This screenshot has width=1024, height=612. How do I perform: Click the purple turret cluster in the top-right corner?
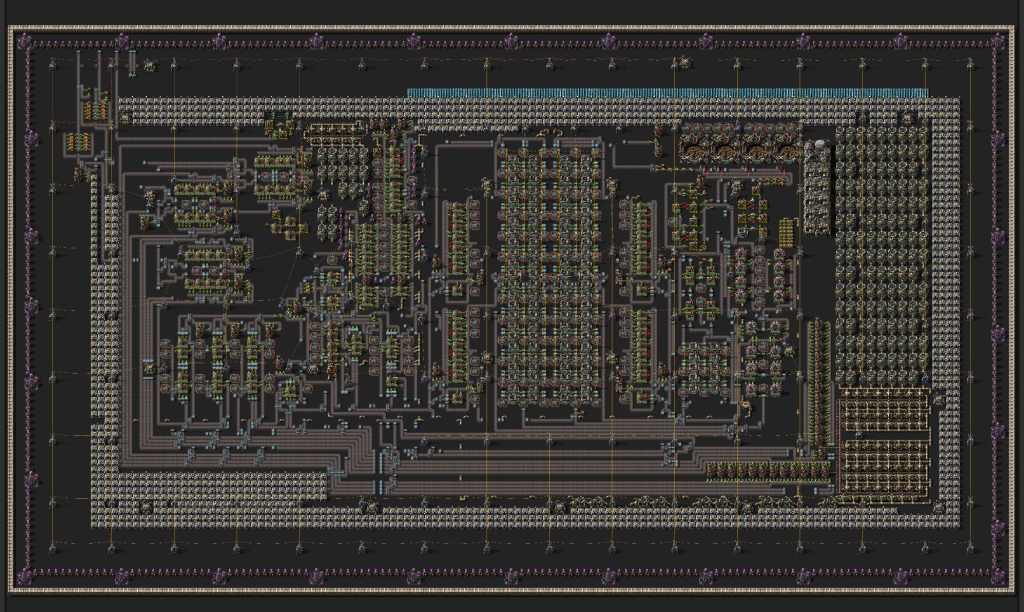(x=999, y=42)
